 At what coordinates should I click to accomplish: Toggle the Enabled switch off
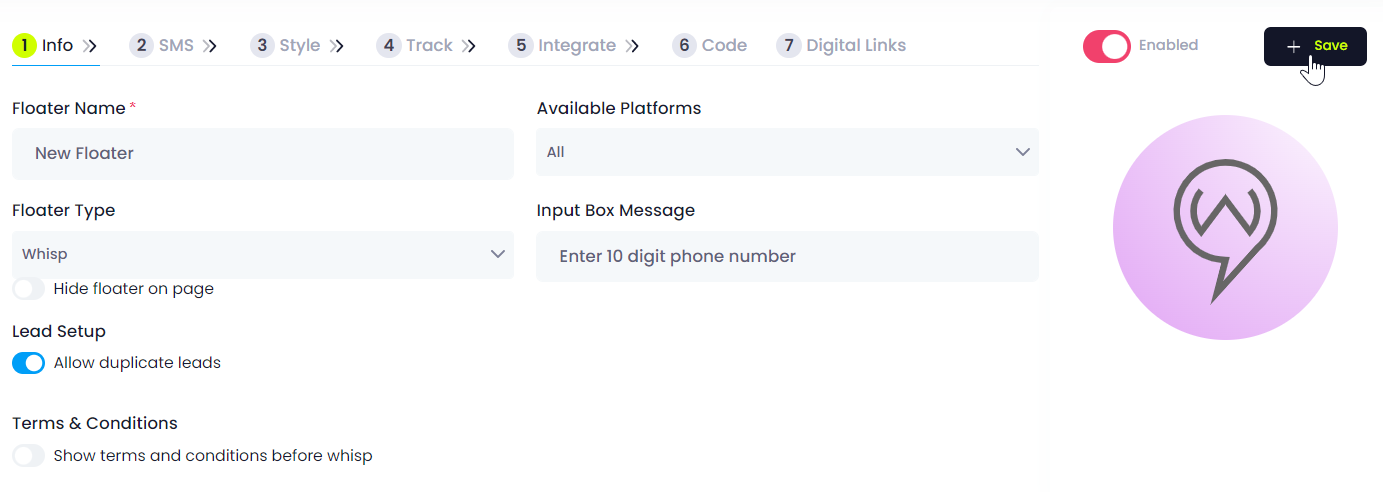[1107, 46]
